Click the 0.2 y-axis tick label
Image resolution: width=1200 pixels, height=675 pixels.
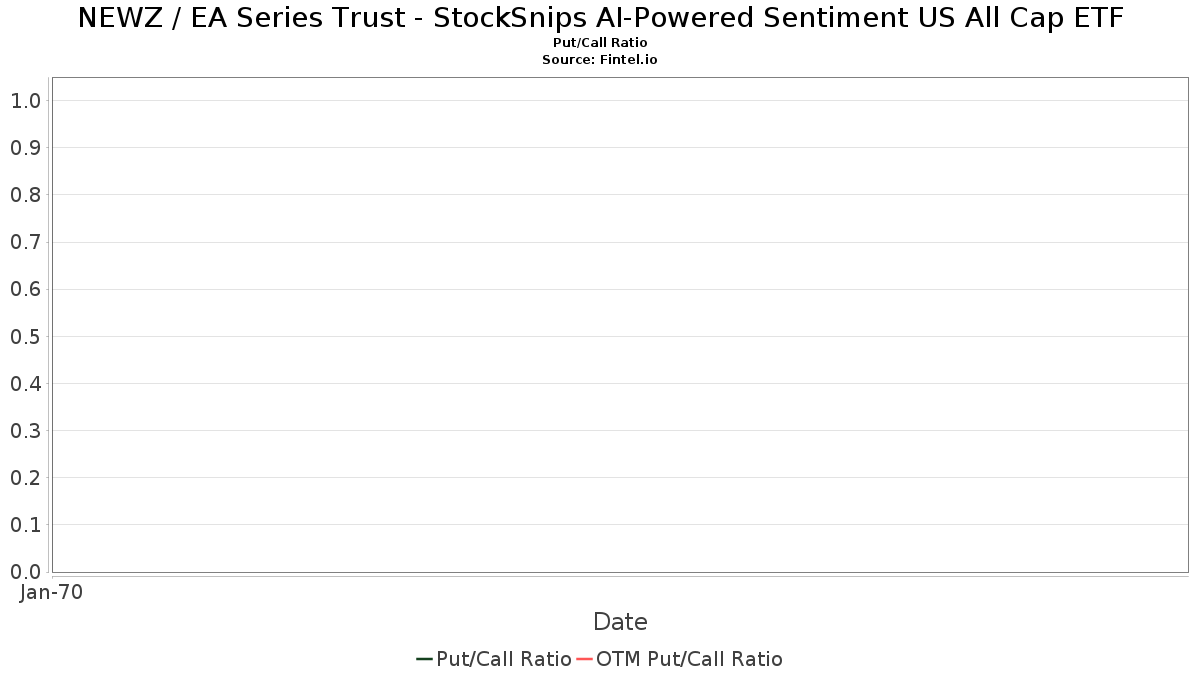25,478
